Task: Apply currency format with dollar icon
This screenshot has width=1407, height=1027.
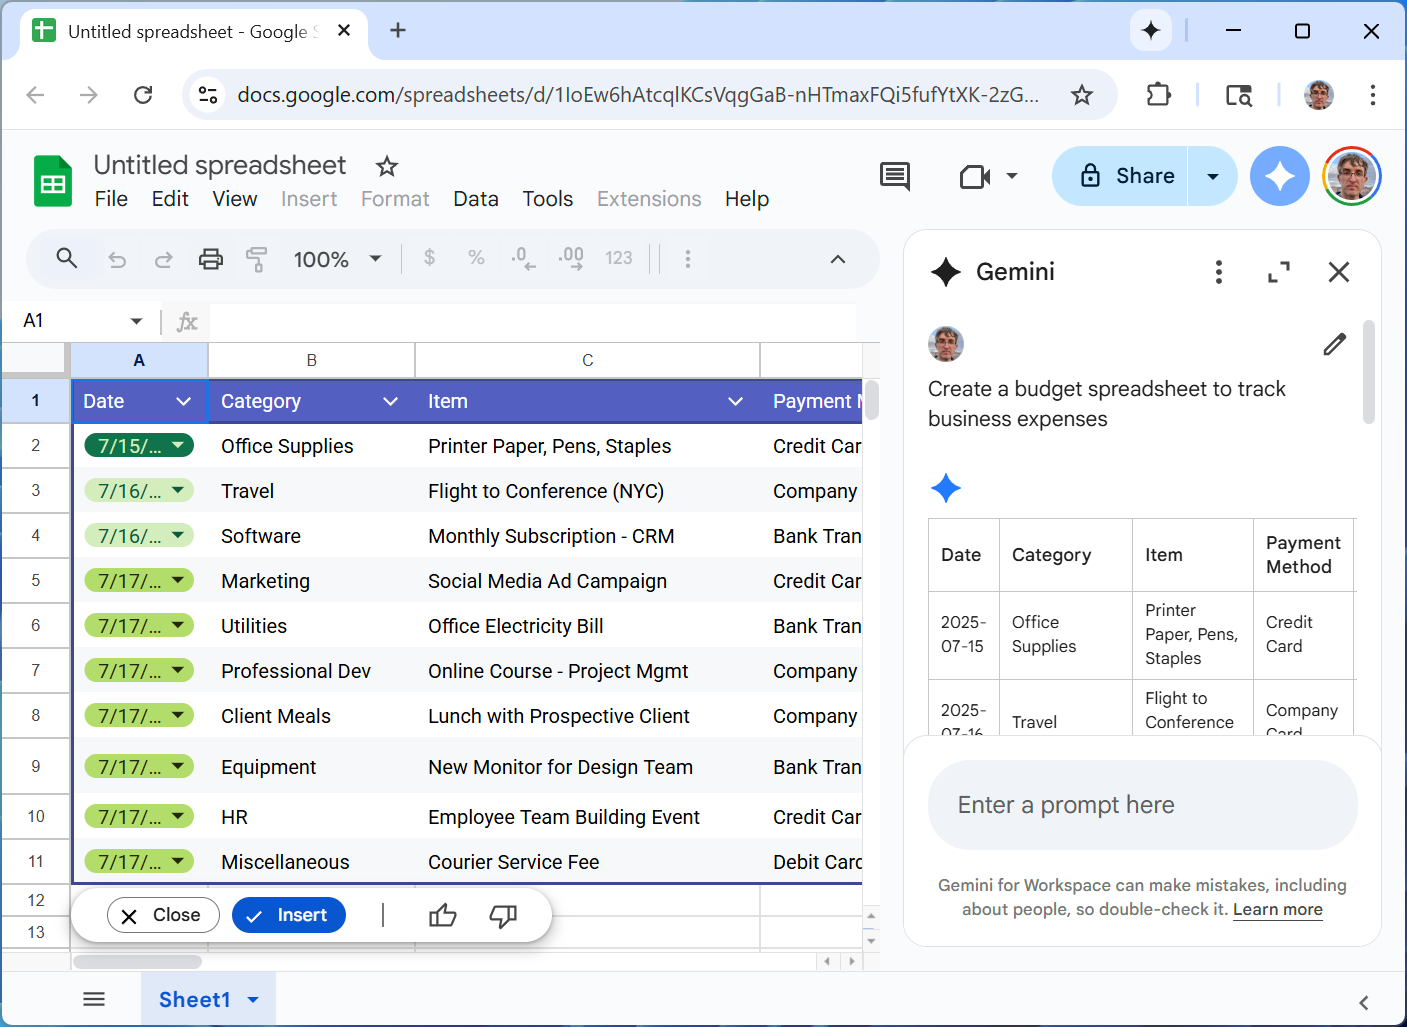Action: point(429,258)
